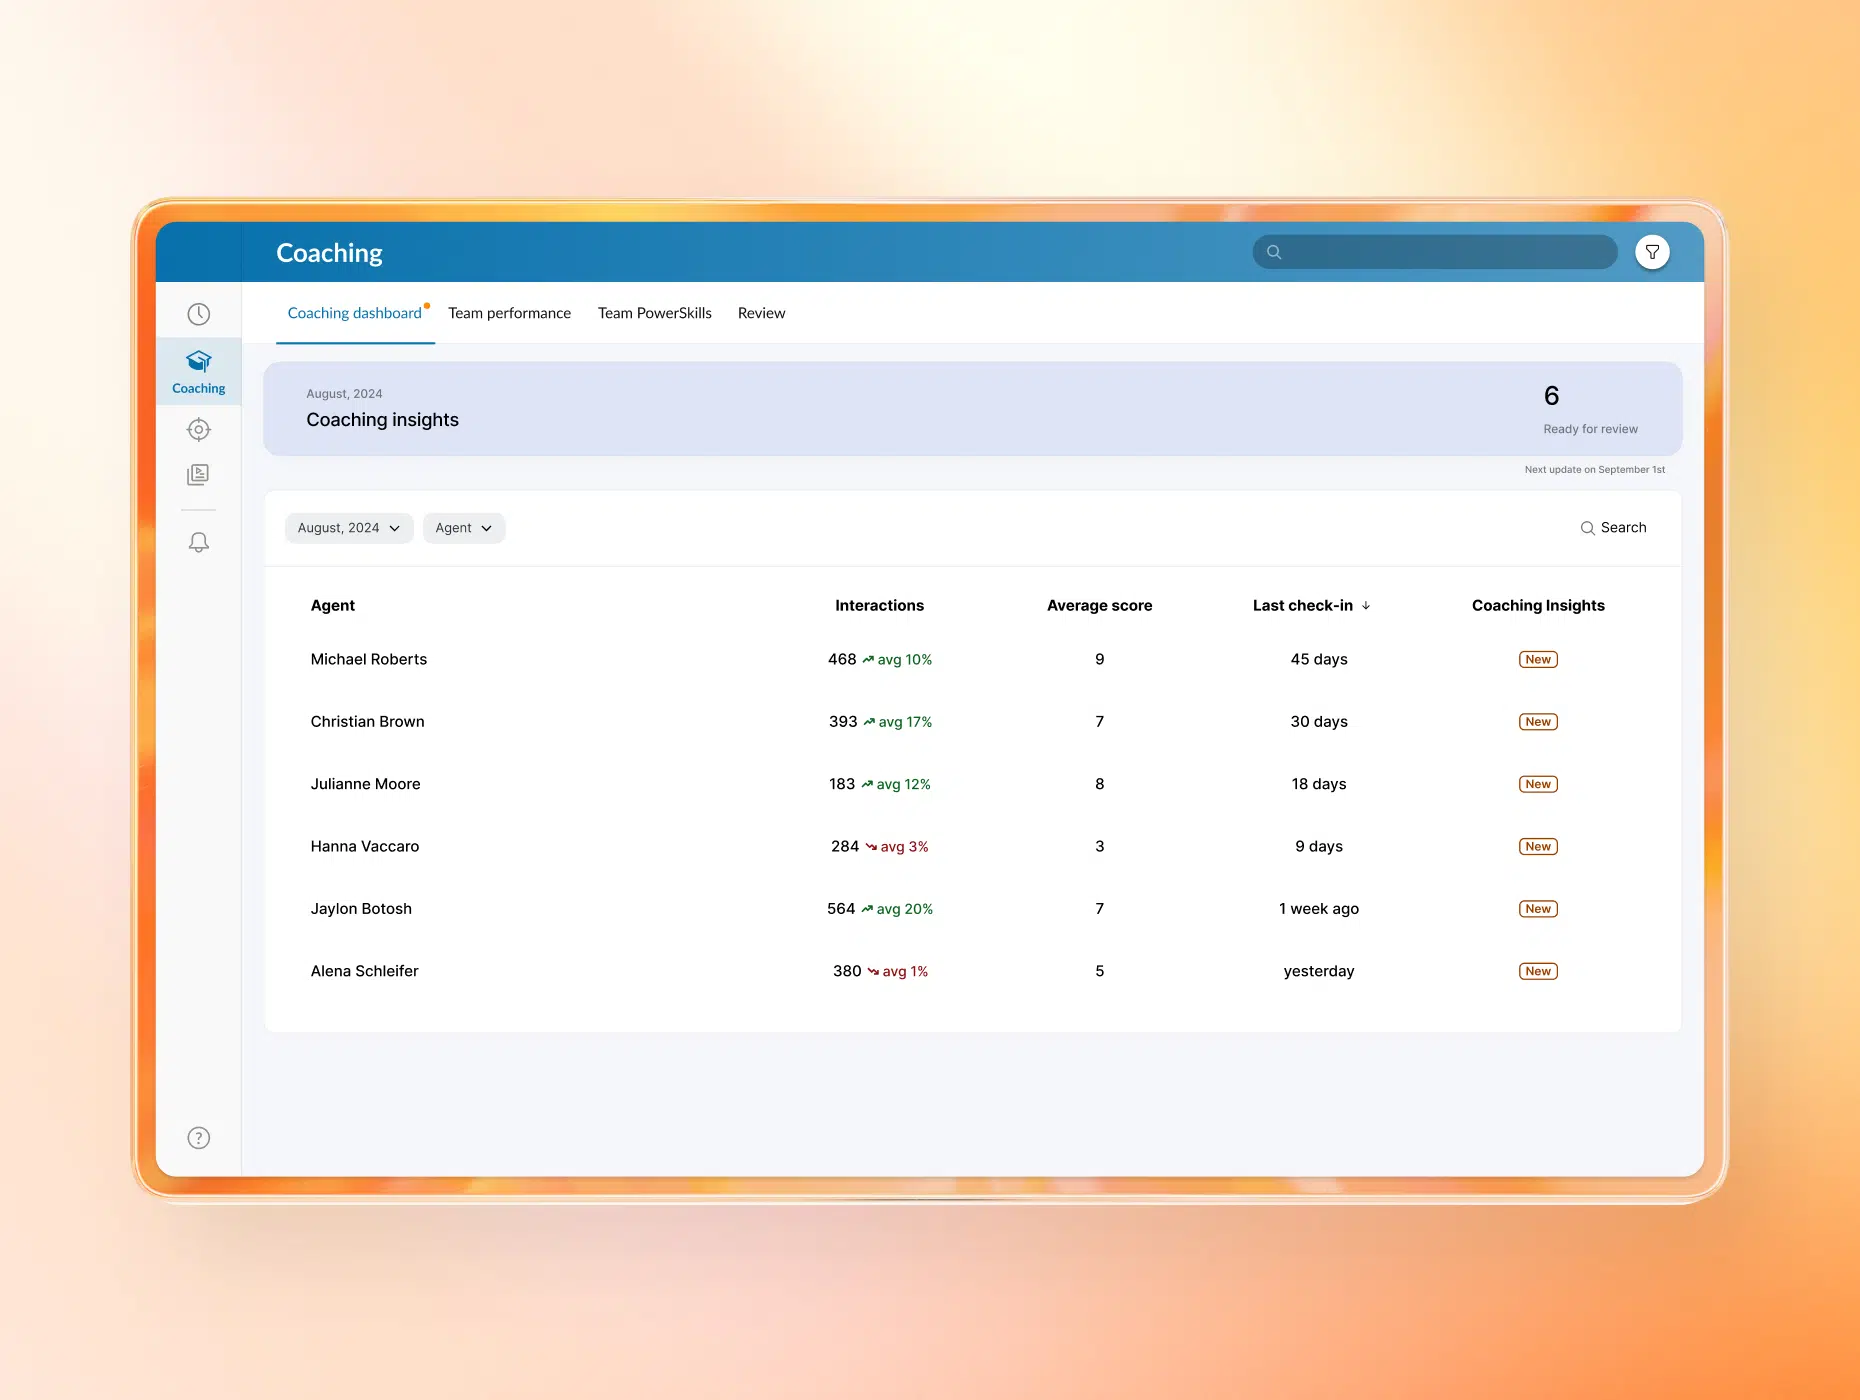Image resolution: width=1860 pixels, height=1400 pixels.
Task: Click the filter funnel icon in header
Action: [1652, 252]
